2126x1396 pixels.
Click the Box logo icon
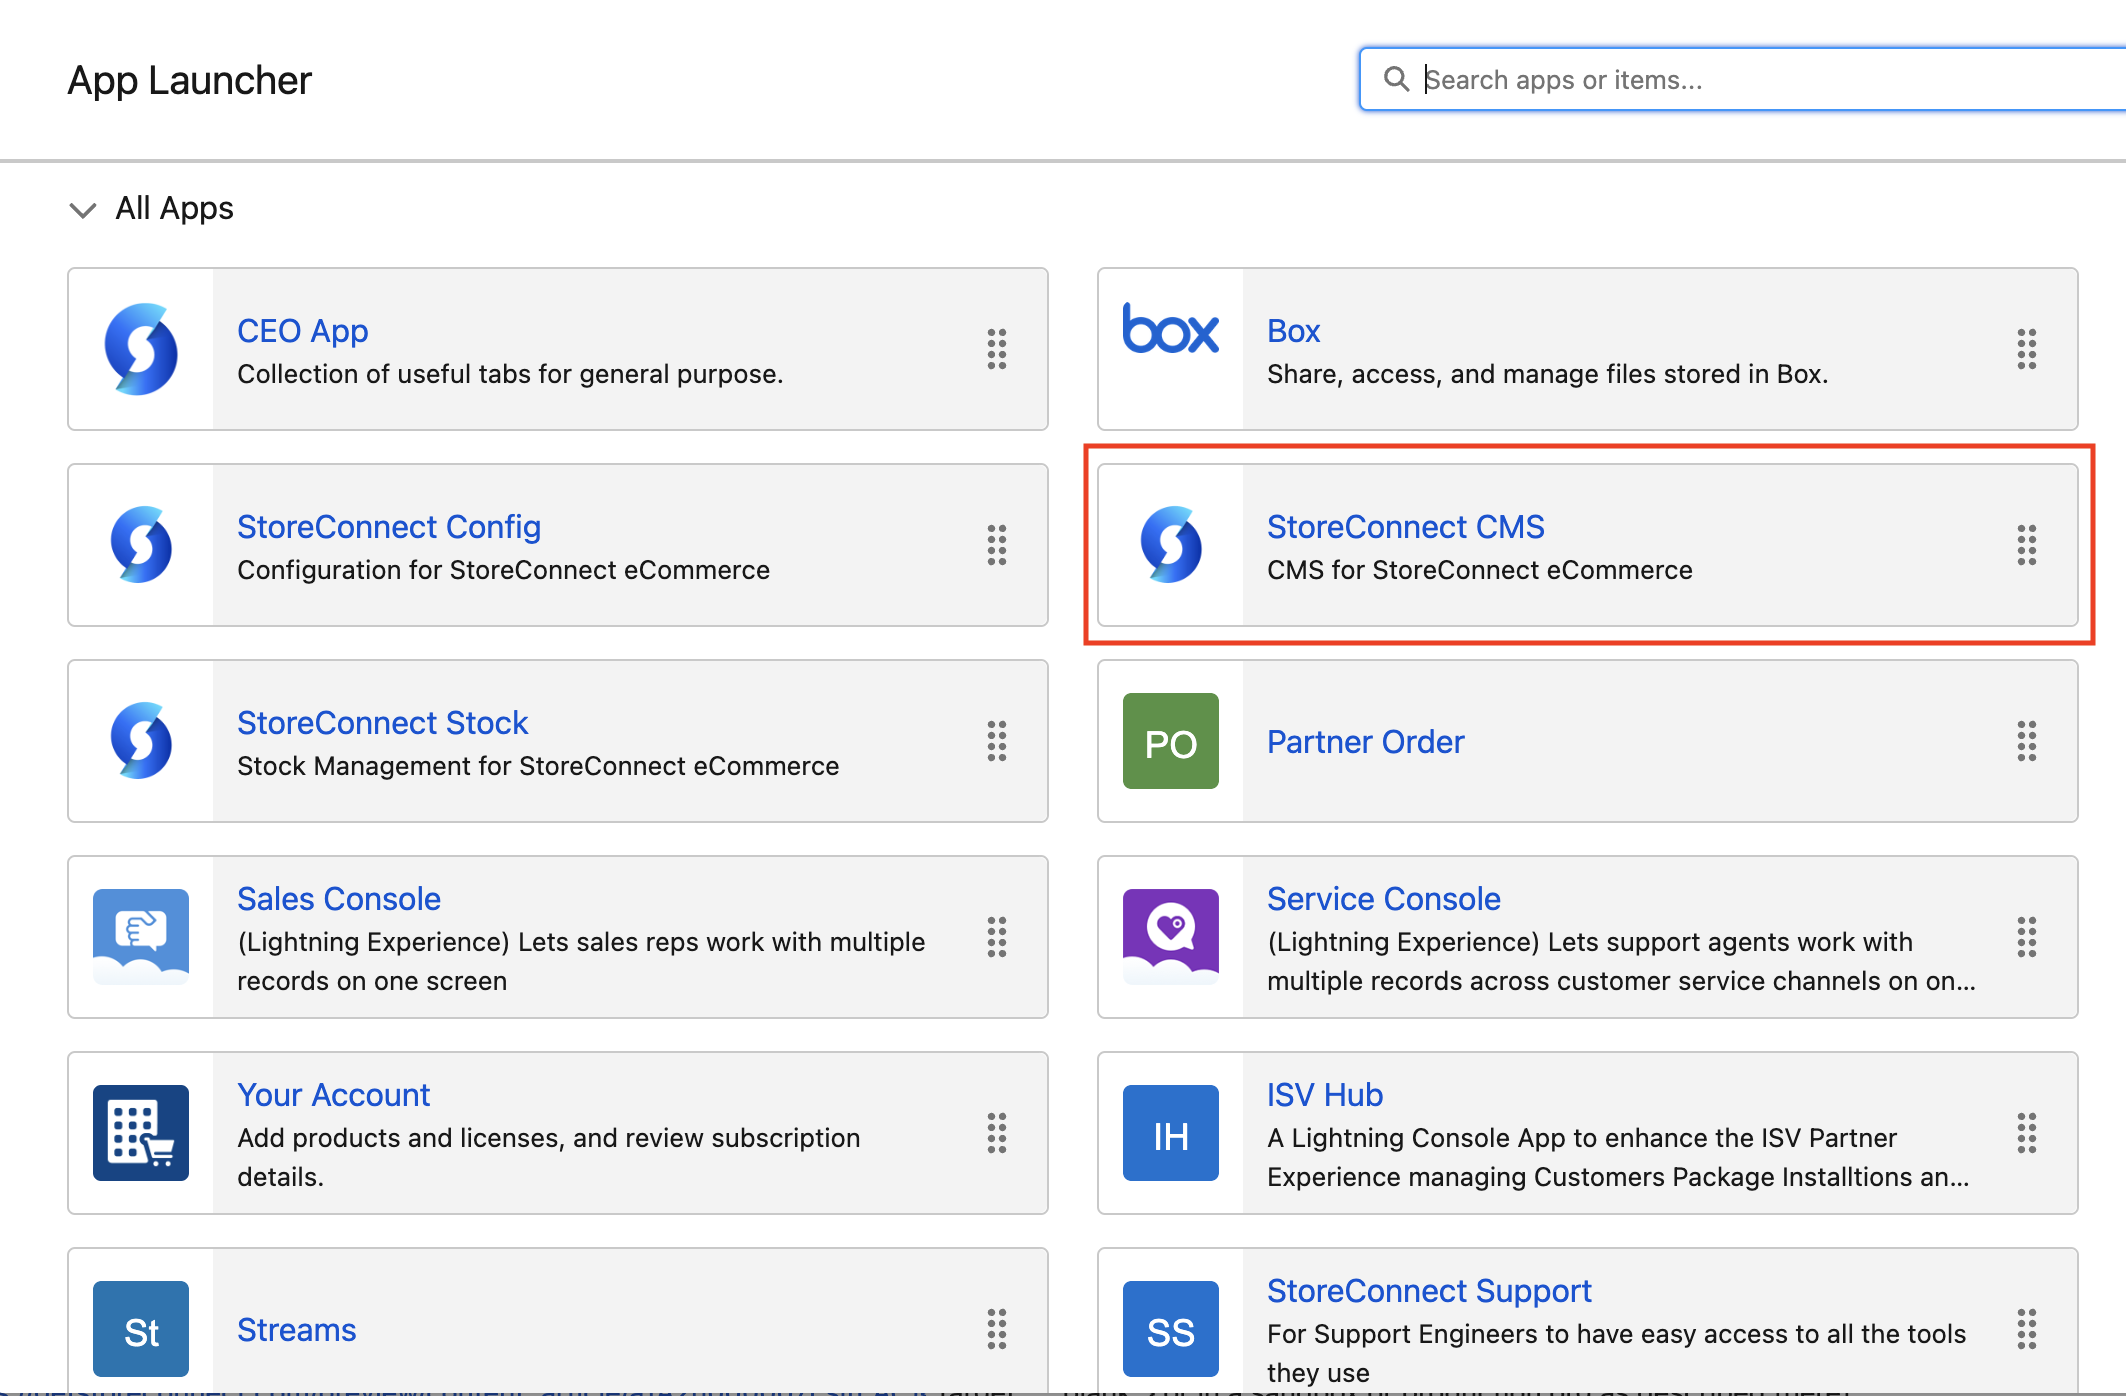1170,328
